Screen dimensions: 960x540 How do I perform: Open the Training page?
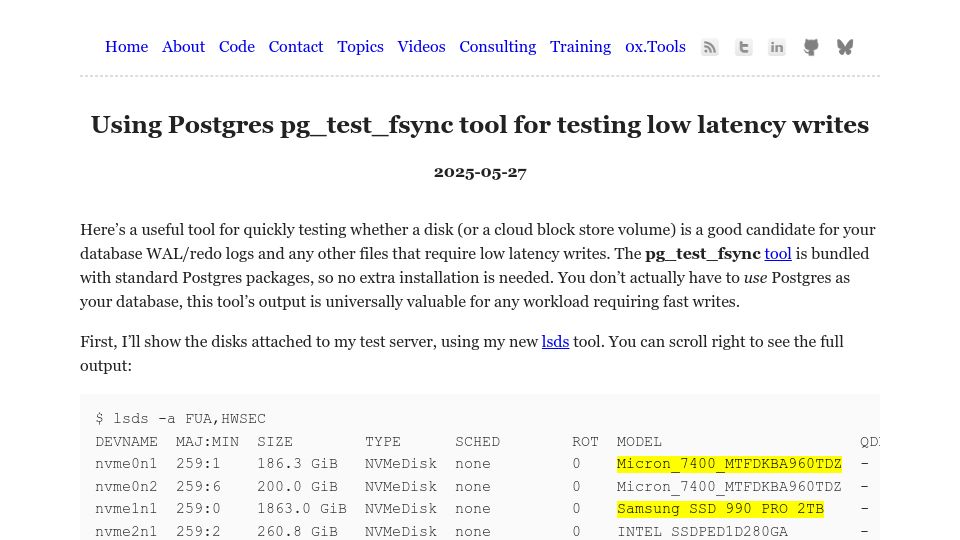pos(580,47)
